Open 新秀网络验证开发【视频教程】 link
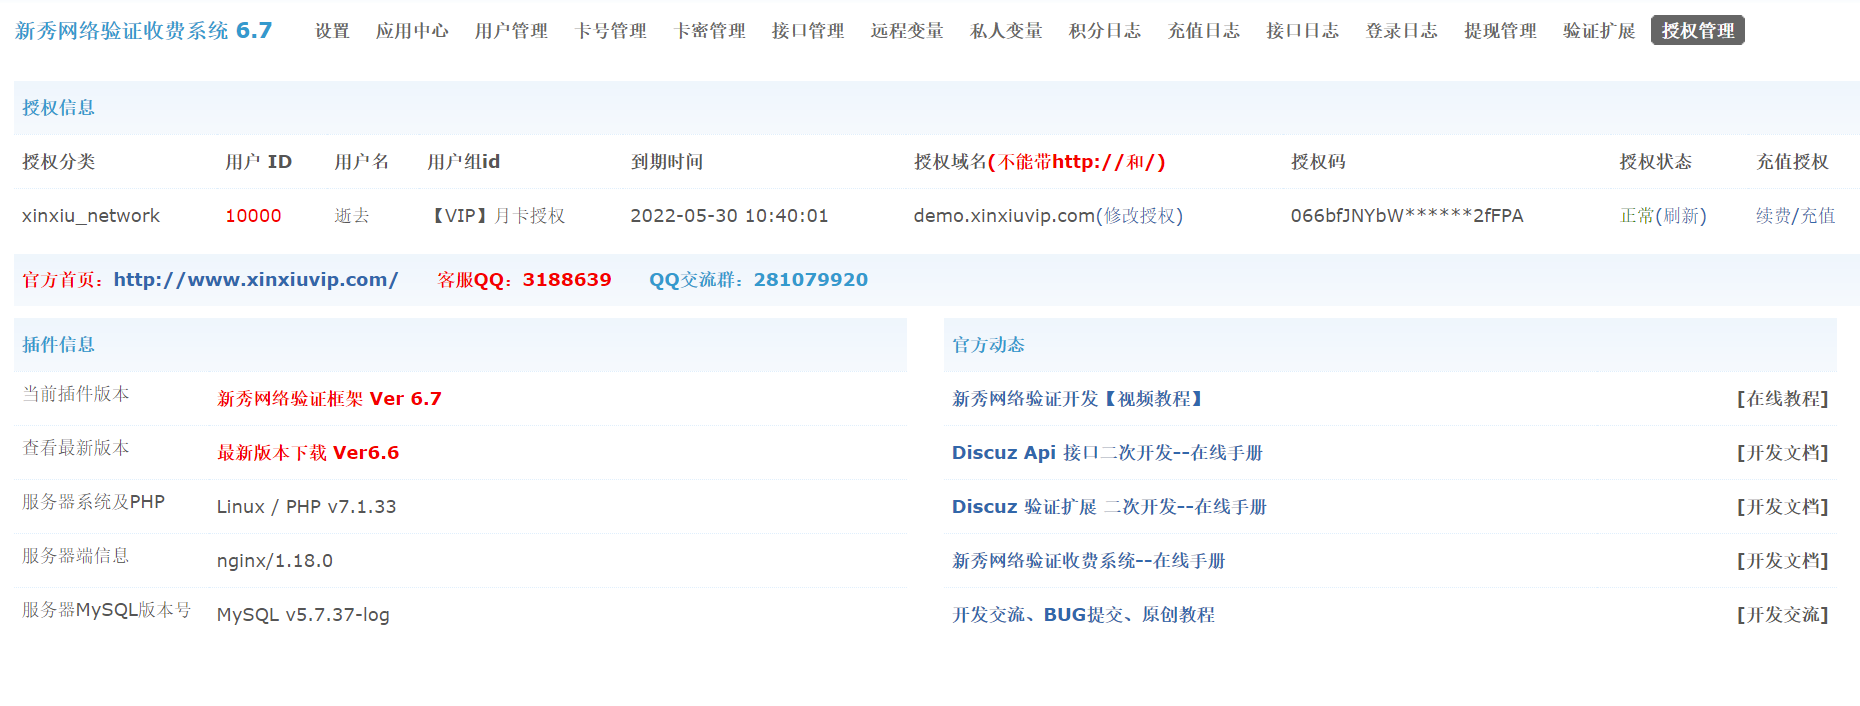Viewport: 1860px width, 706px height. tap(1079, 399)
